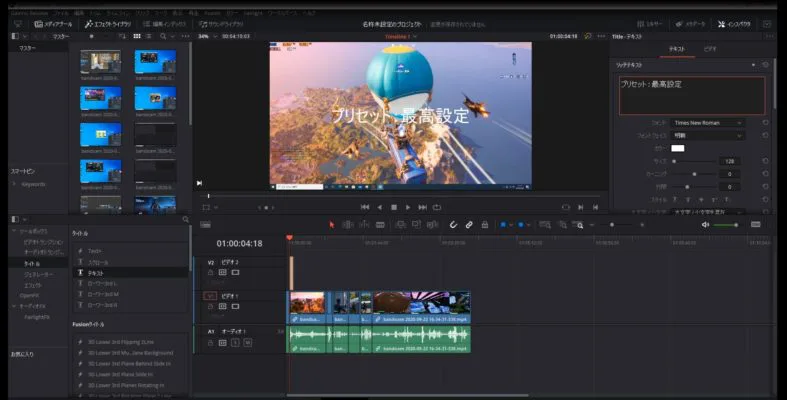Select the タイトル toolbox category
Screen dimensions: 787x400
31,263
